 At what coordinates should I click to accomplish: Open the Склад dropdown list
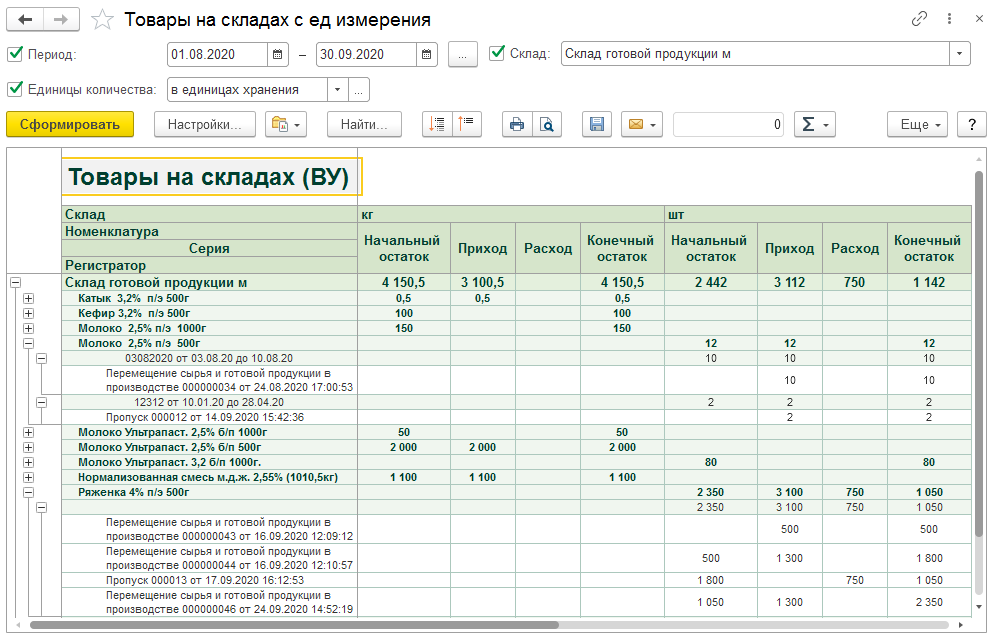coord(960,54)
